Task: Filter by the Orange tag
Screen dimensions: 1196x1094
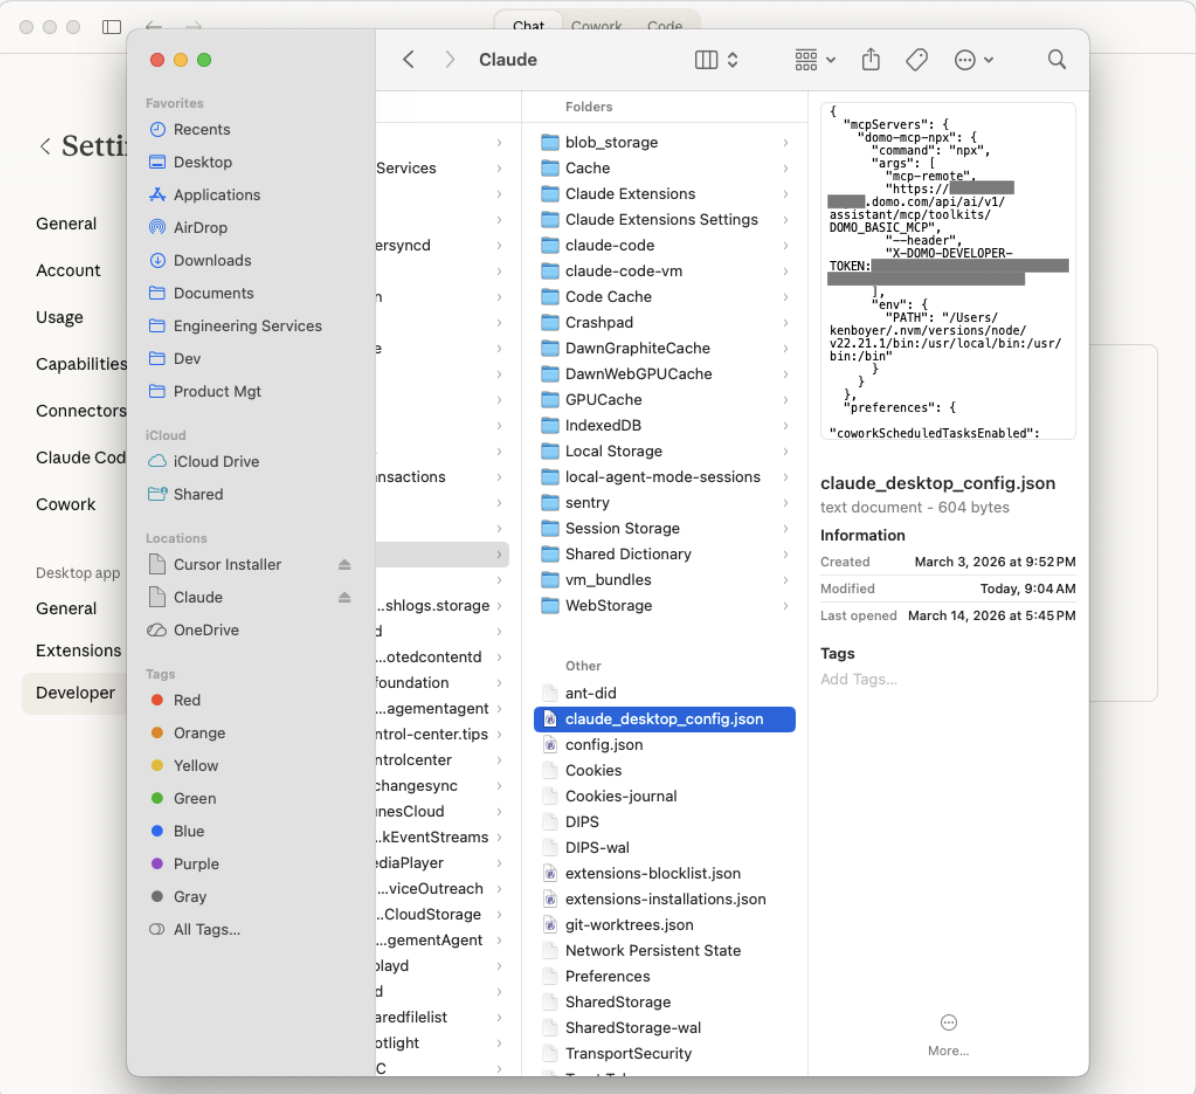Action: 199,734
